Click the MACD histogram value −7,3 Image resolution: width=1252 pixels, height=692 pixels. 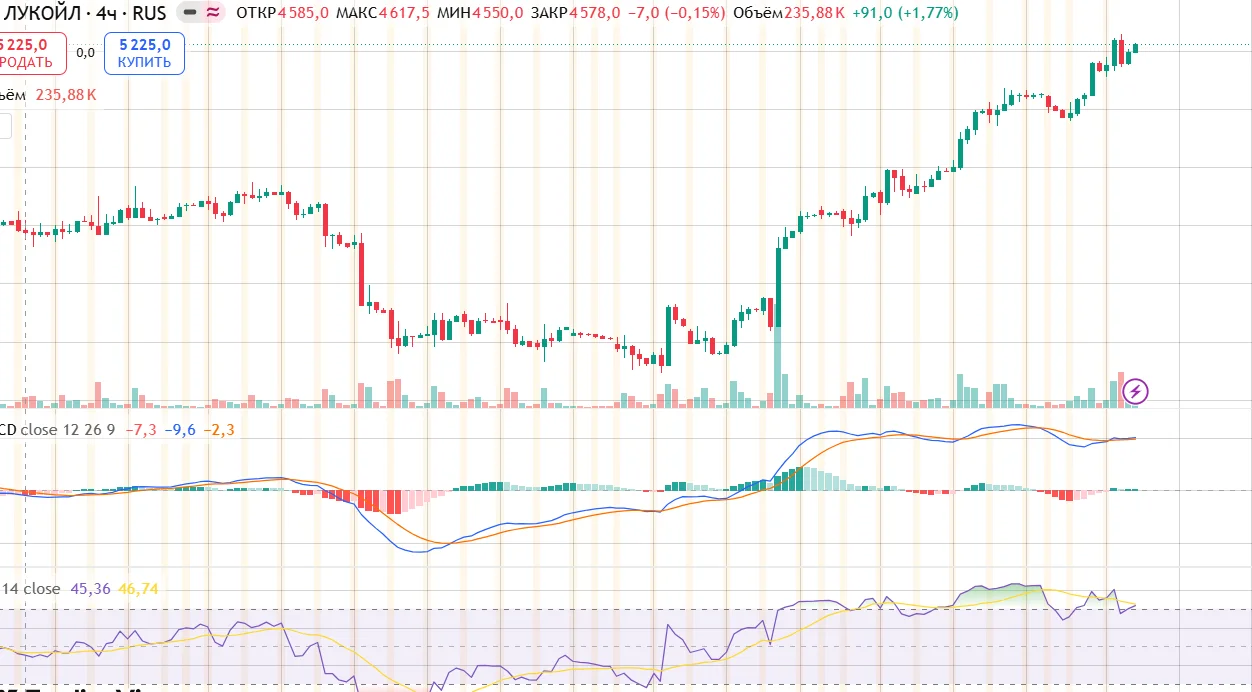click(x=140, y=429)
